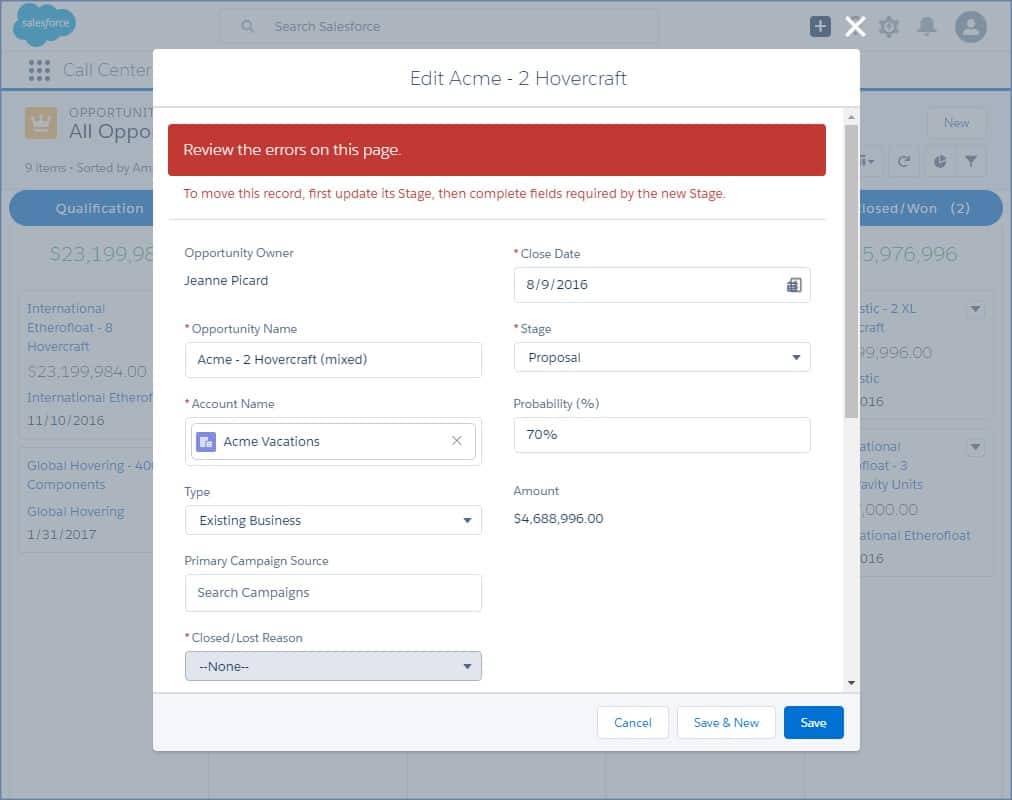The height and width of the screenshot is (800, 1012).
Task: Click the $4,688,996.00 amount value
Action: (558, 519)
